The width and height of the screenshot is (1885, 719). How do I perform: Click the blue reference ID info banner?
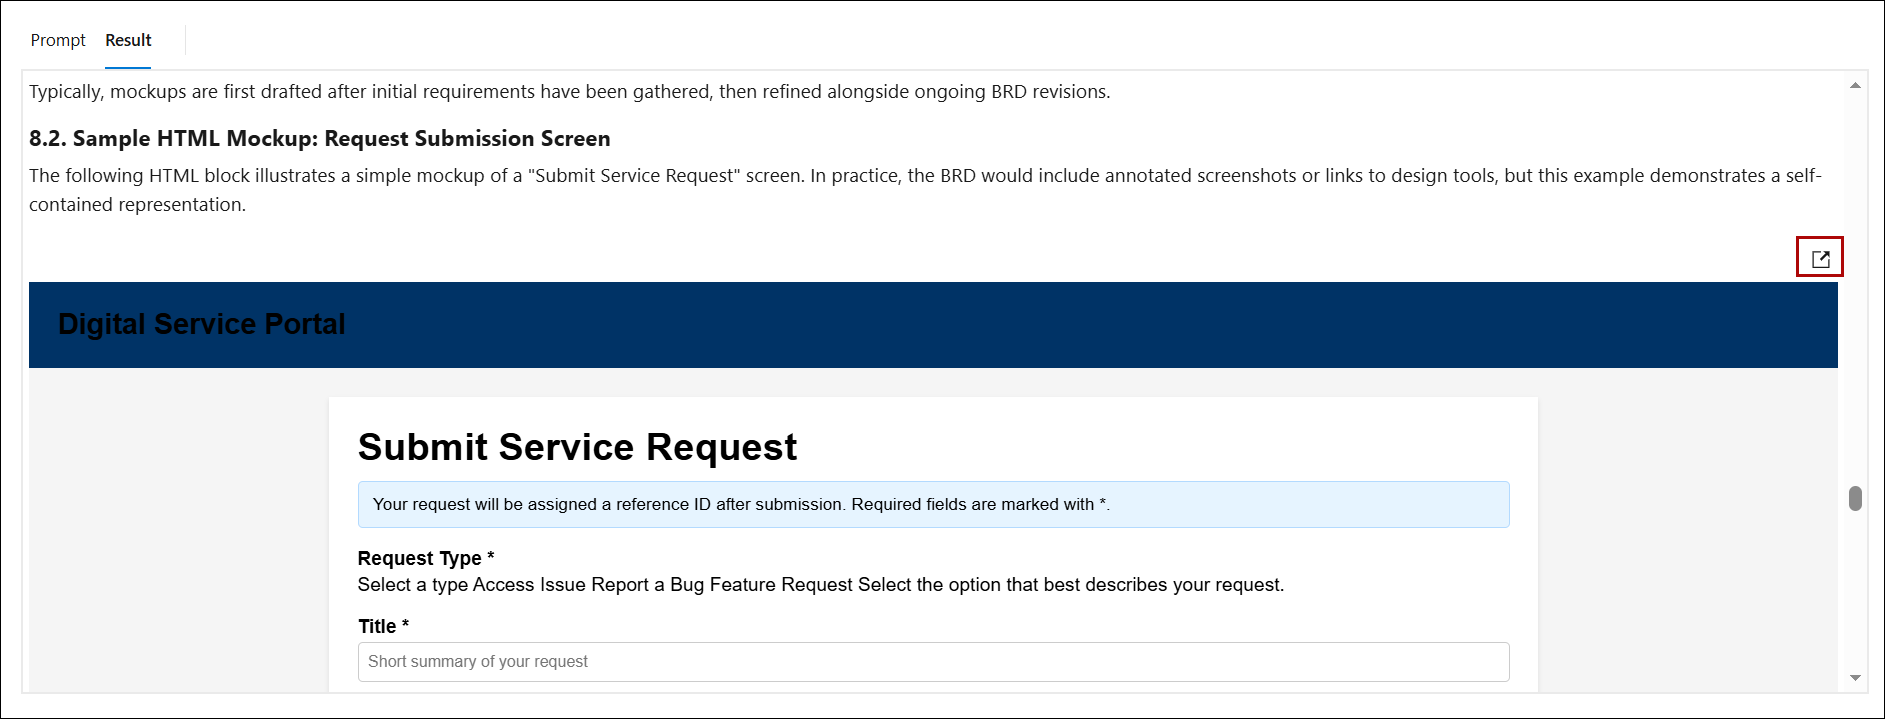click(x=932, y=505)
